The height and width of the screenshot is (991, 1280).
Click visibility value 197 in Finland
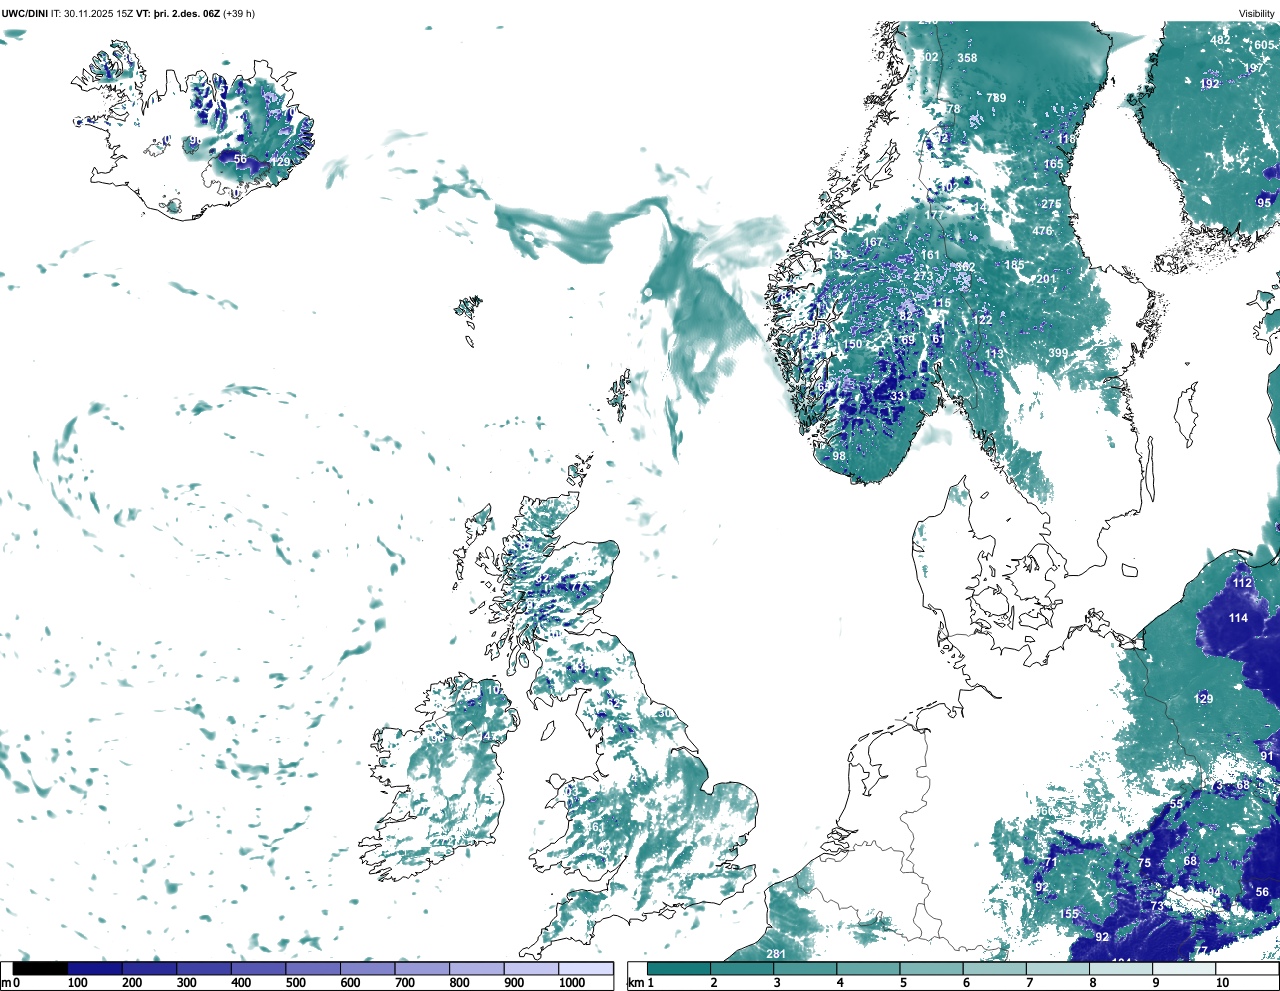1253,68
